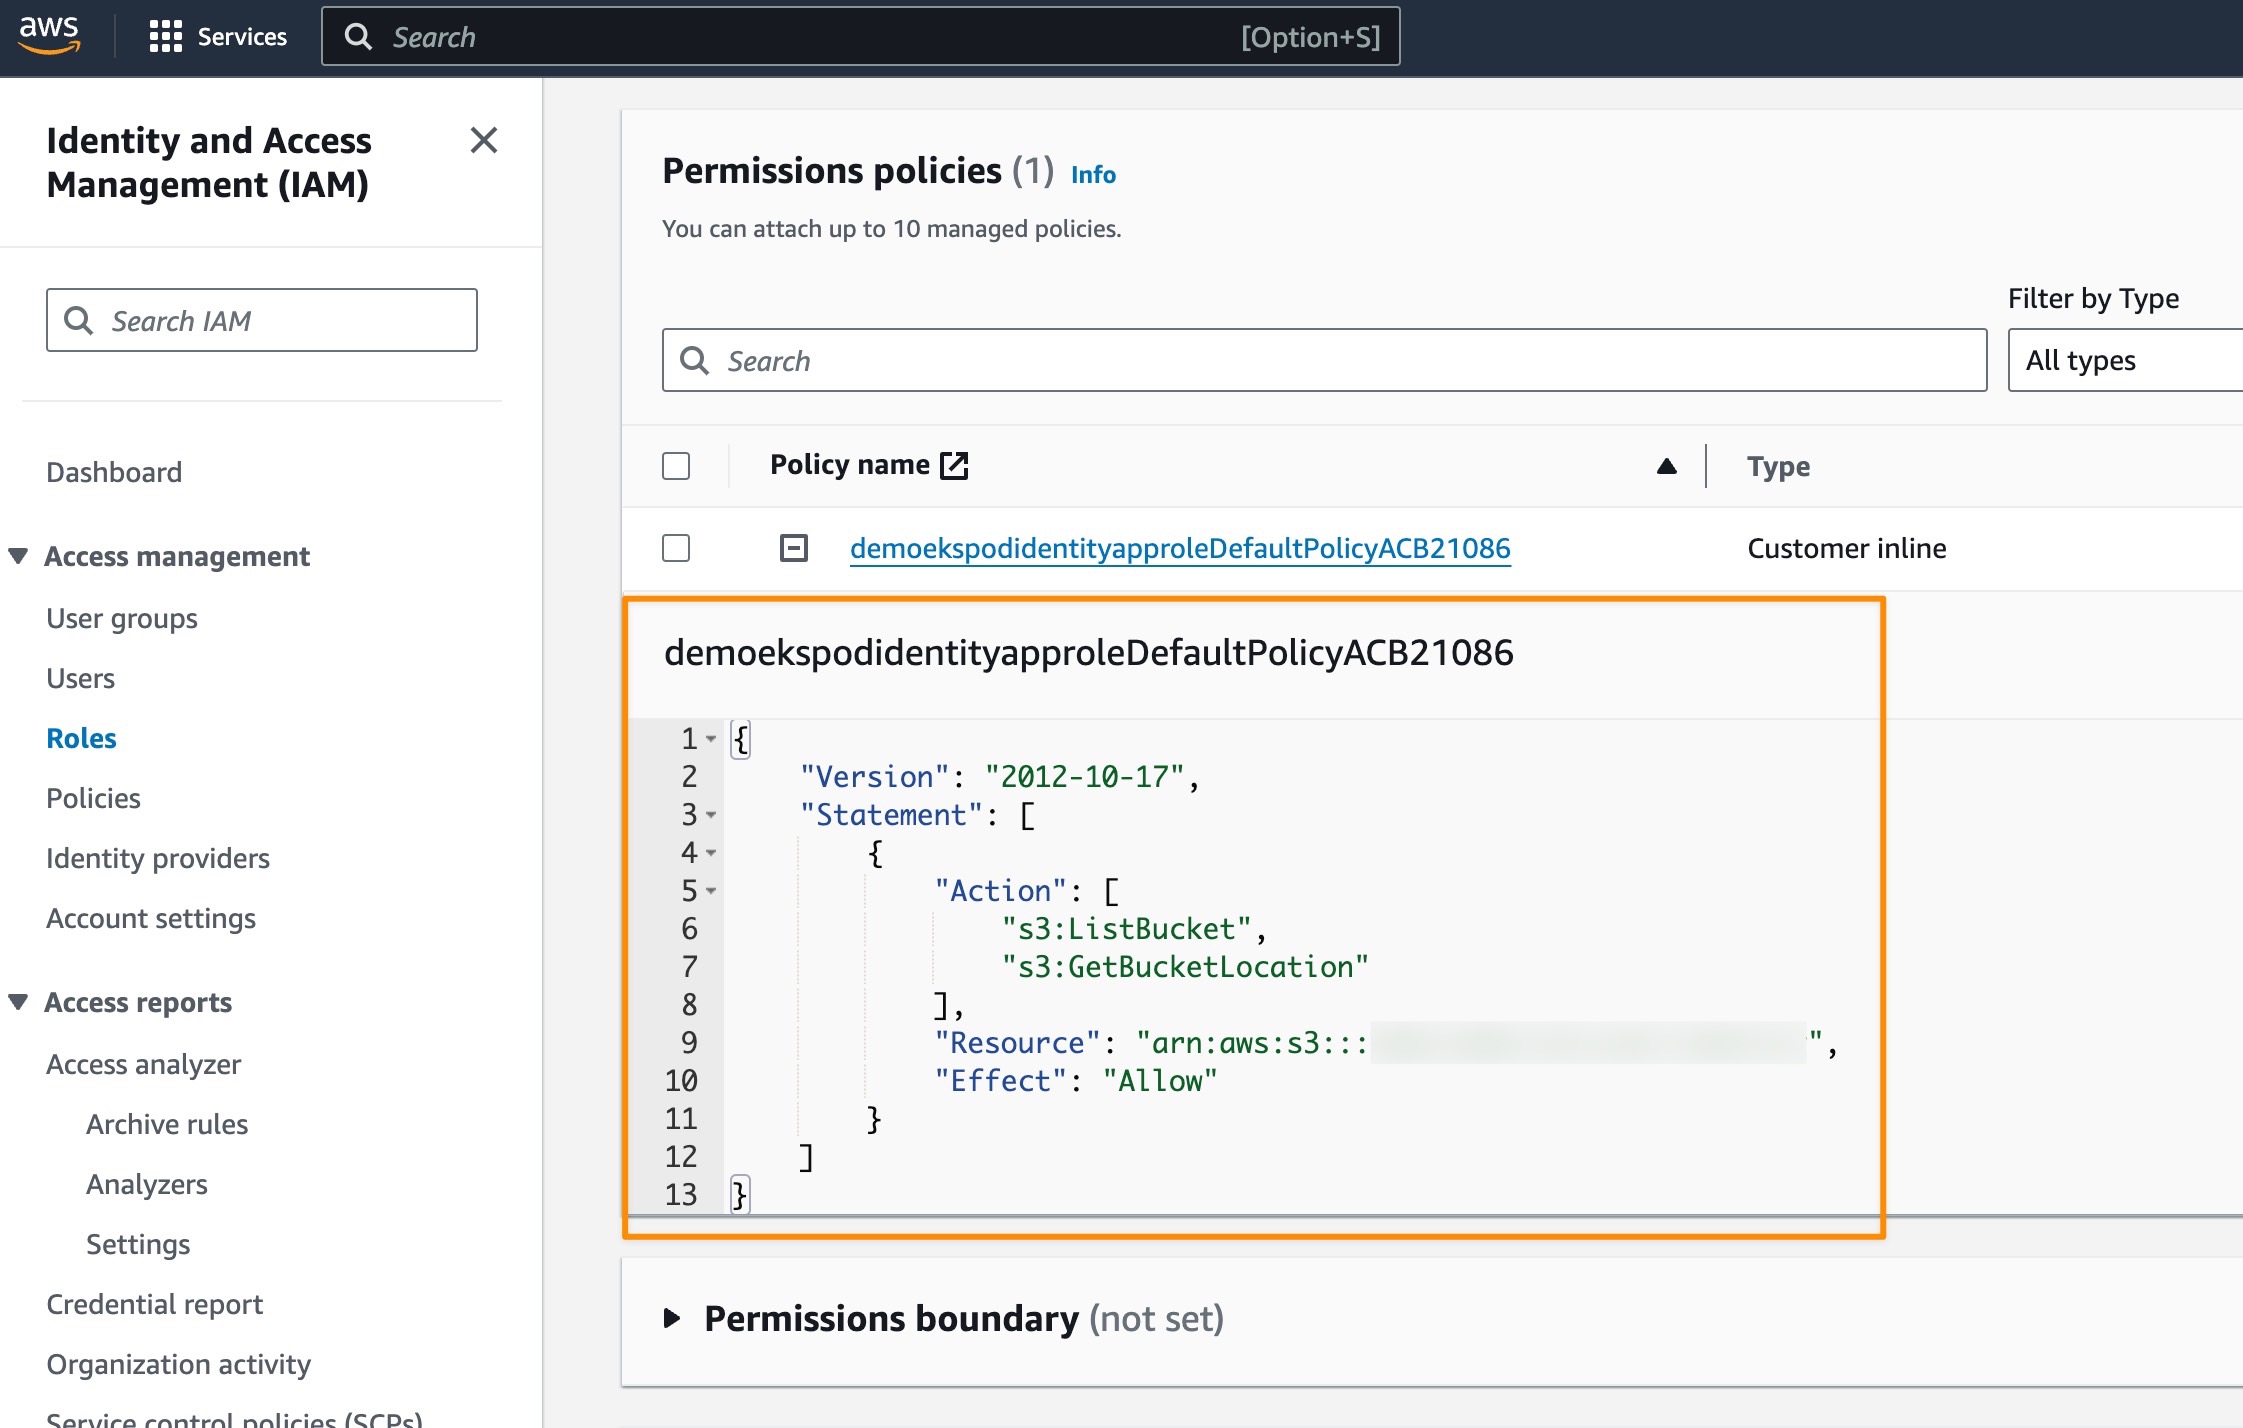Go to the IAM Dashboard
Image resolution: width=2243 pixels, height=1428 pixels.
[x=114, y=472]
